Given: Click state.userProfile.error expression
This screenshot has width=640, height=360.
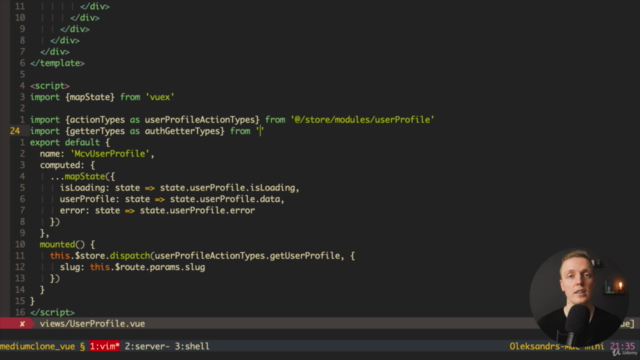Looking at the screenshot, I should pyautogui.click(x=197, y=211).
